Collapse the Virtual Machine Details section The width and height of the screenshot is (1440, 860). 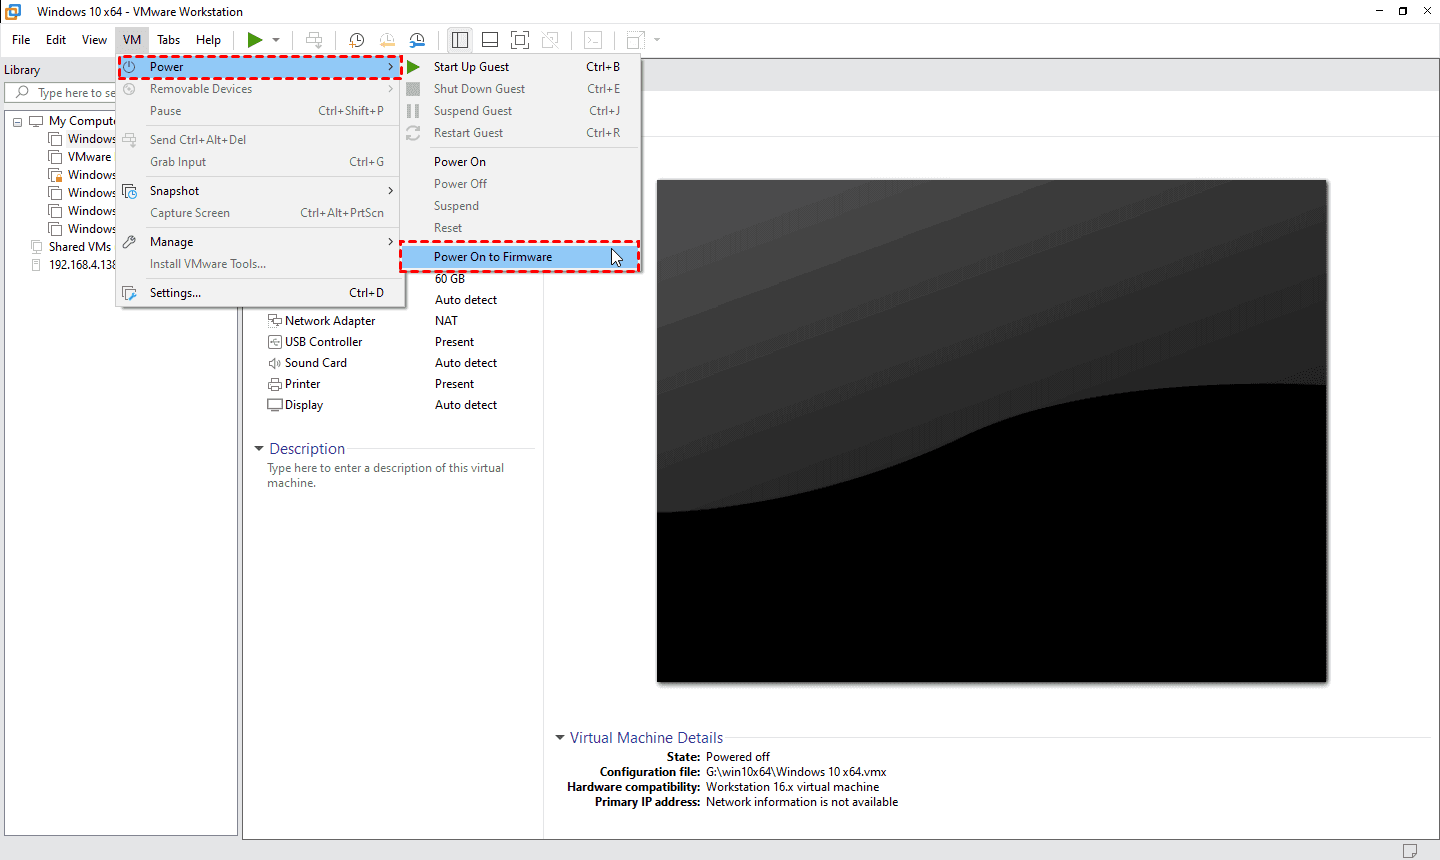pyautogui.click(x=560, y=738)
